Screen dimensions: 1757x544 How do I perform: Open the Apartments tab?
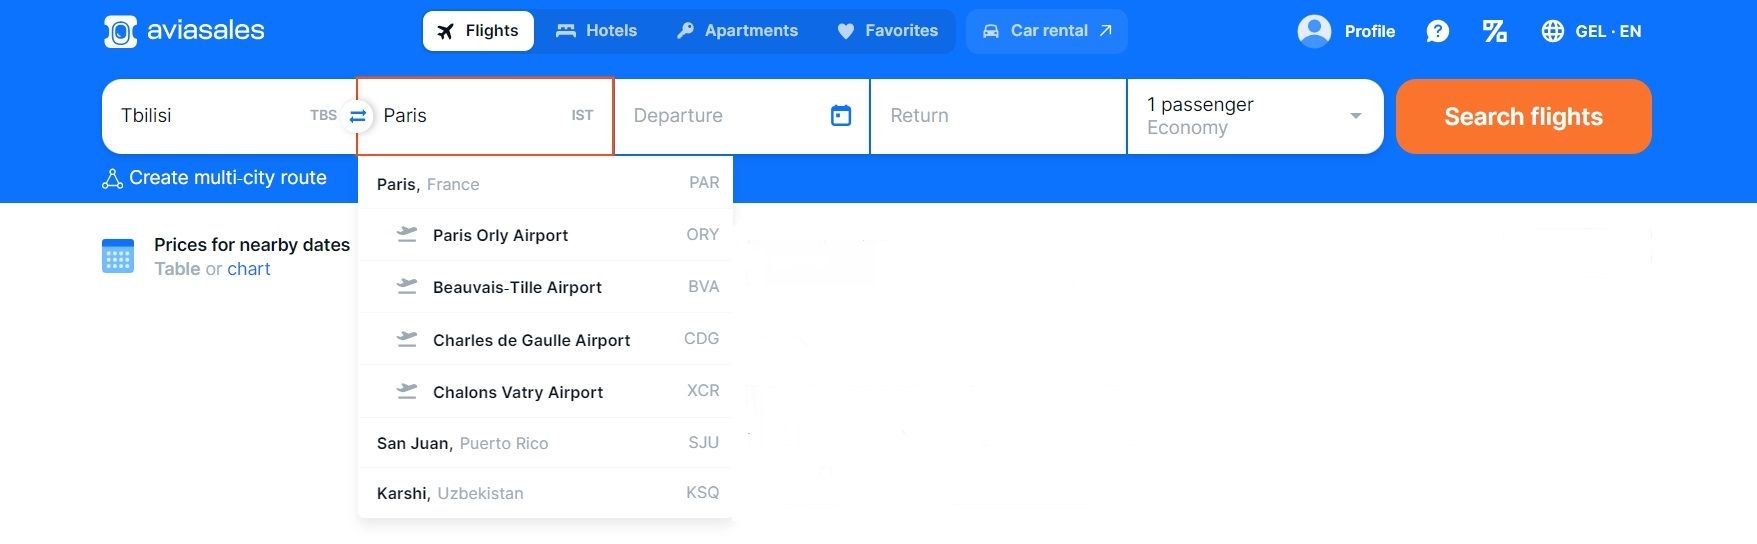[737, 31]
